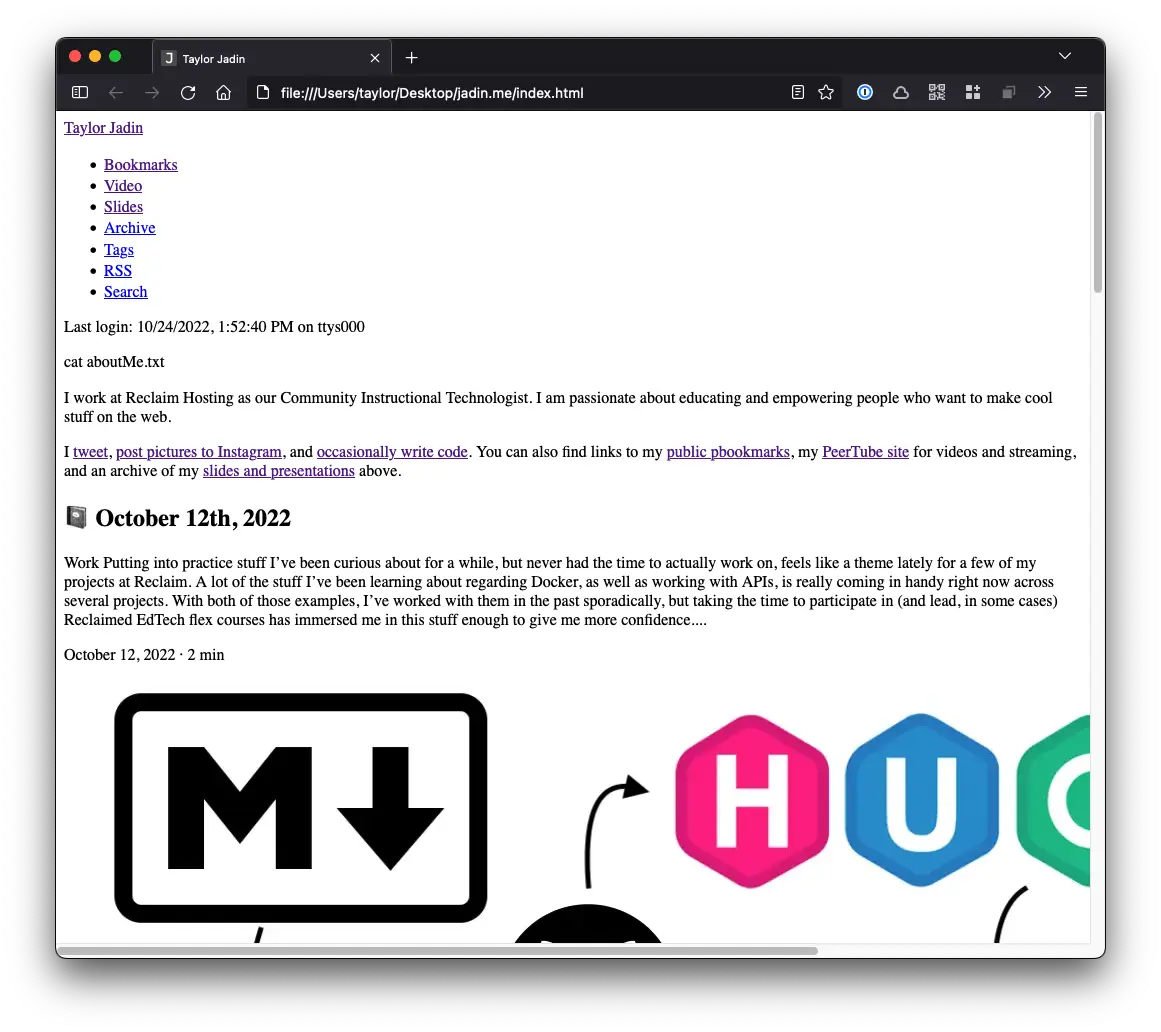Click the horizontal page scrollbar thumb
The height and width of the screenshot is (1032, 1161).
coord(438,951)
